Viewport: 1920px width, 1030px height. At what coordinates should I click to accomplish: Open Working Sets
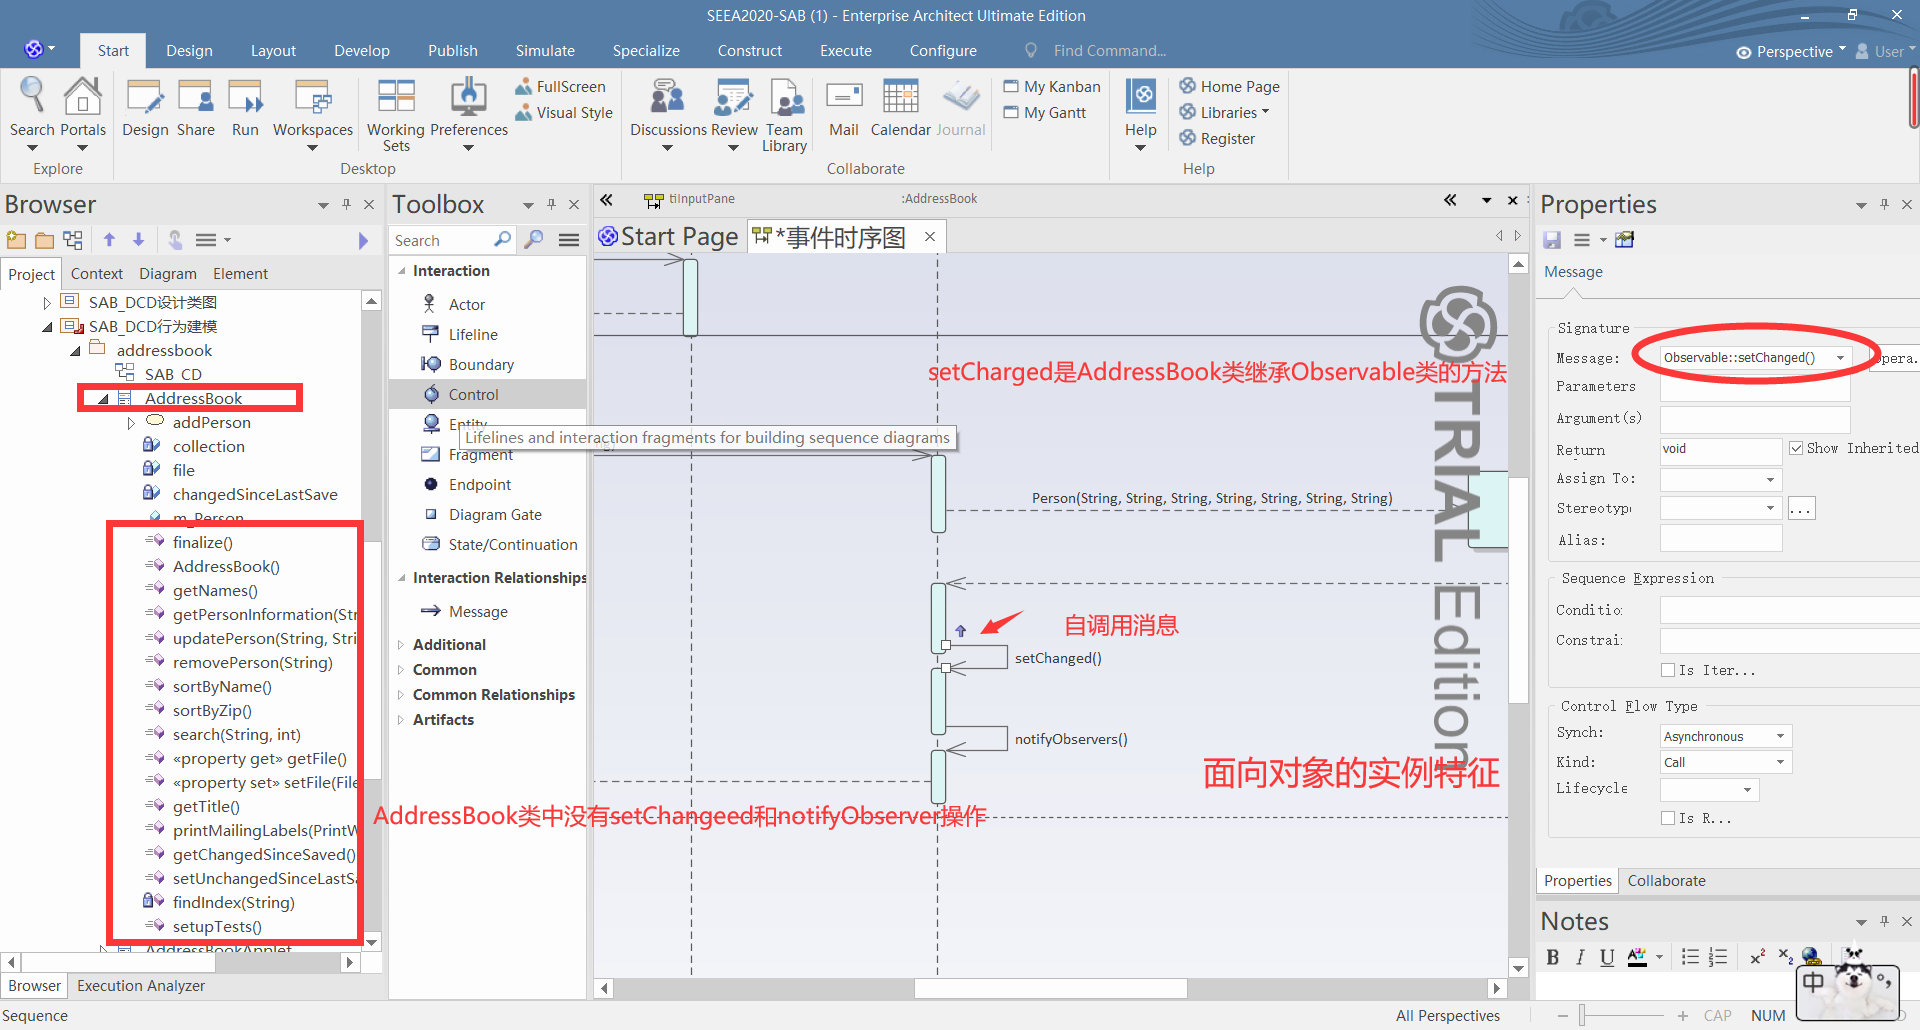[x=396, y=115]
